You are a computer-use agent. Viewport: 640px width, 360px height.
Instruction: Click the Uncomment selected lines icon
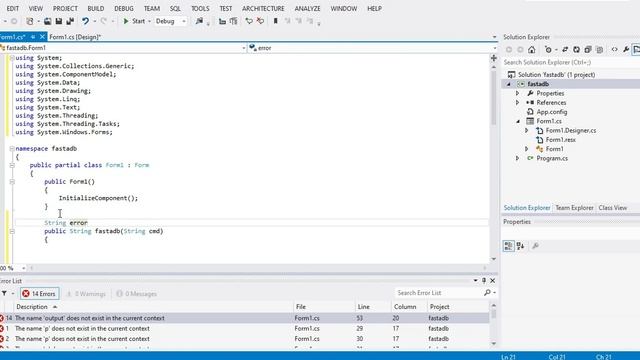[260, 21]
